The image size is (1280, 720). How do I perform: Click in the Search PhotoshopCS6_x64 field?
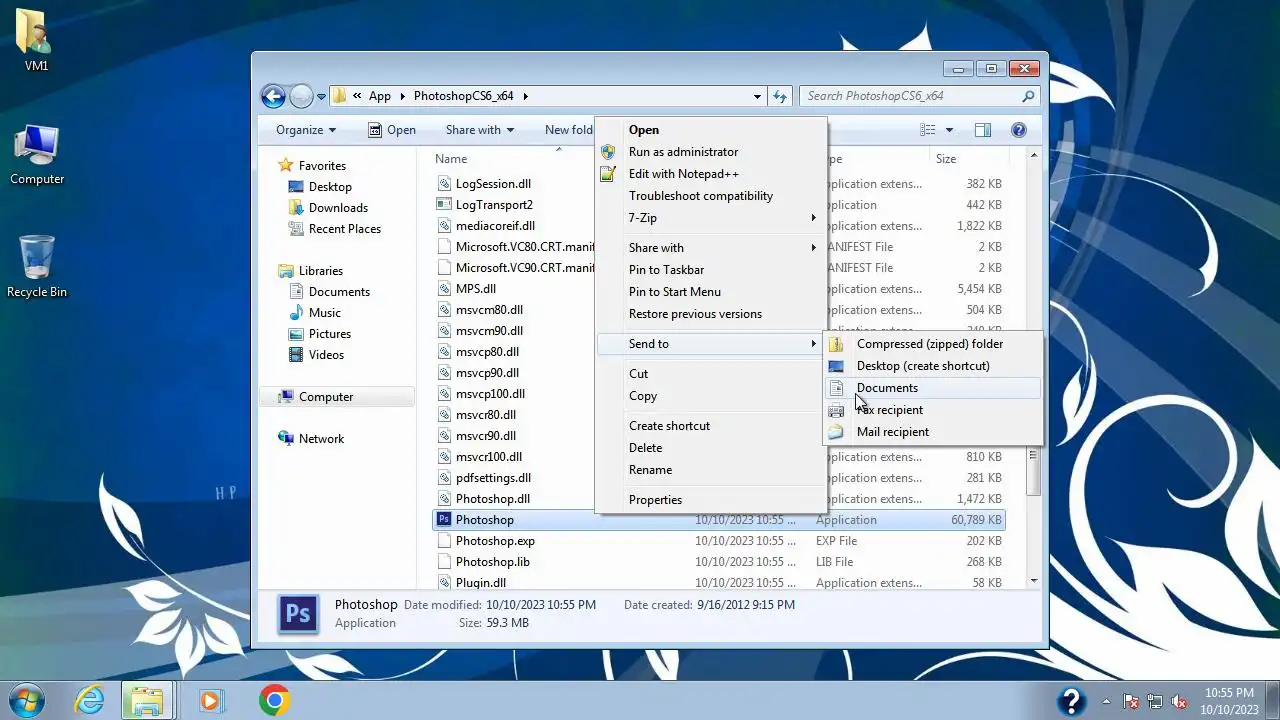(x=910, y=96)
